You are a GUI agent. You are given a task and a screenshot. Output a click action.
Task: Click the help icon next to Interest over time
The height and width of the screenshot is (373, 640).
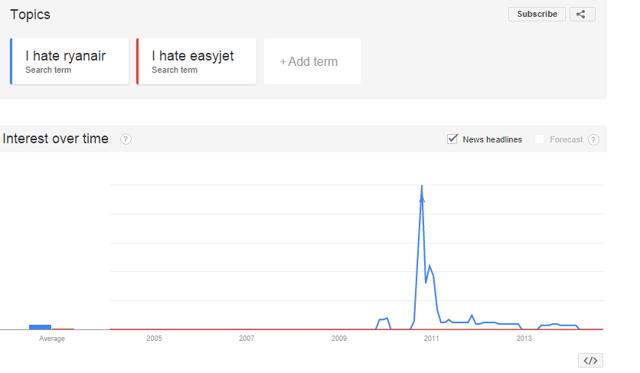click(x=126, y=139)
